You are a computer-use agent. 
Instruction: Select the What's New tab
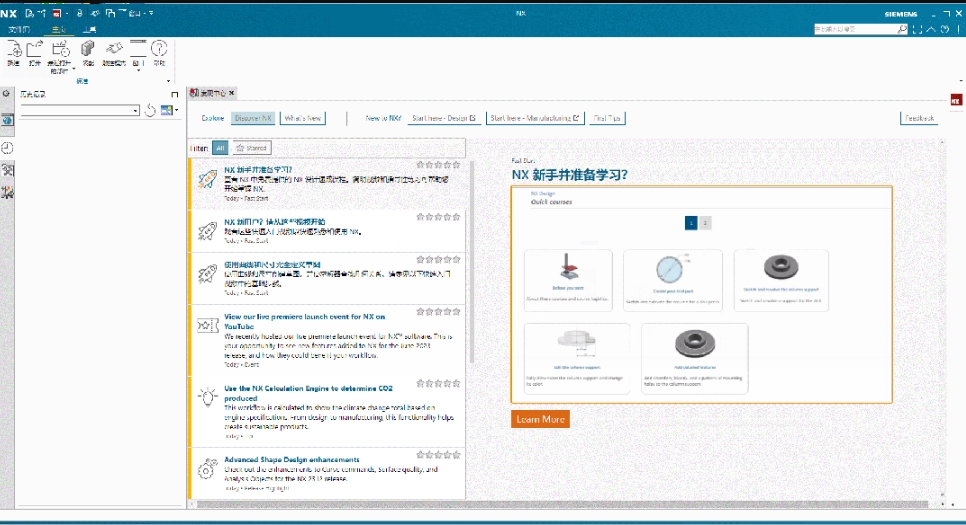click(302, 118)
